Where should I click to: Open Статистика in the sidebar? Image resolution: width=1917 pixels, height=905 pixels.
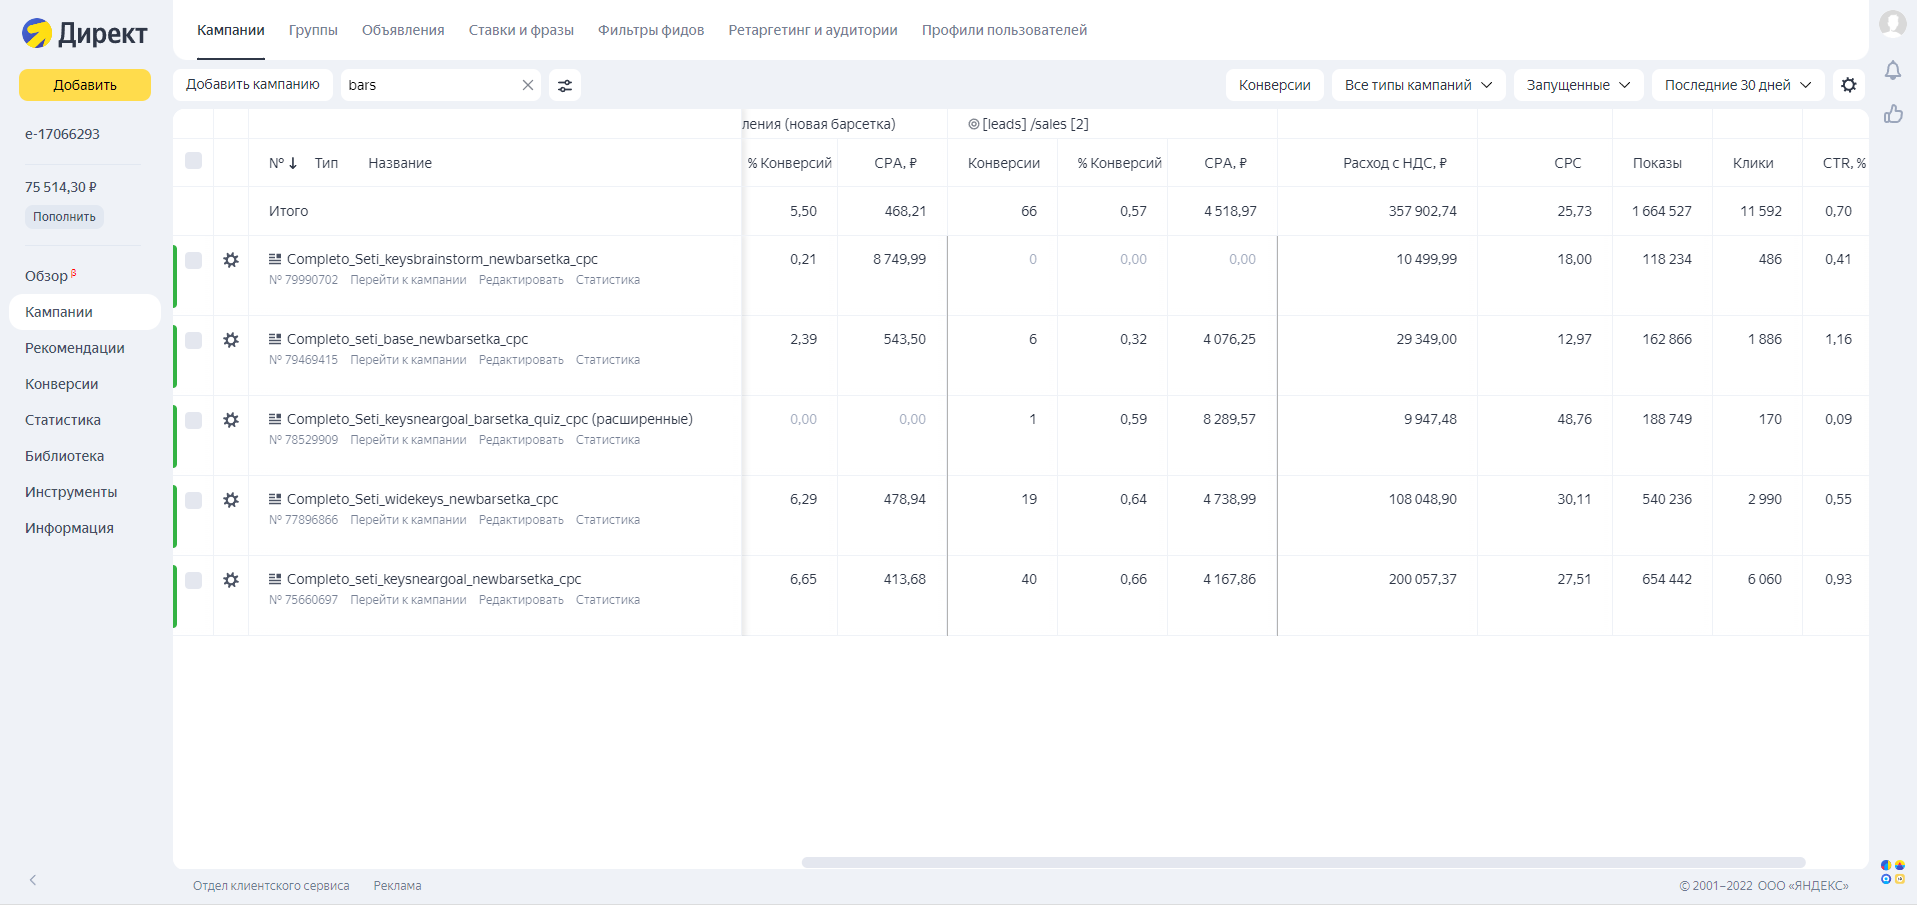63,420
